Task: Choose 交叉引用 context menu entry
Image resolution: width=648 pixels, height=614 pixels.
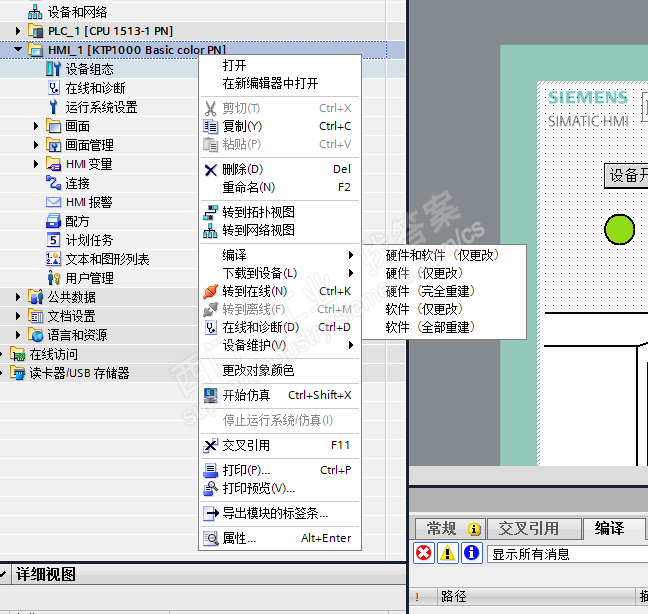Action: click(x=280, y=445)
